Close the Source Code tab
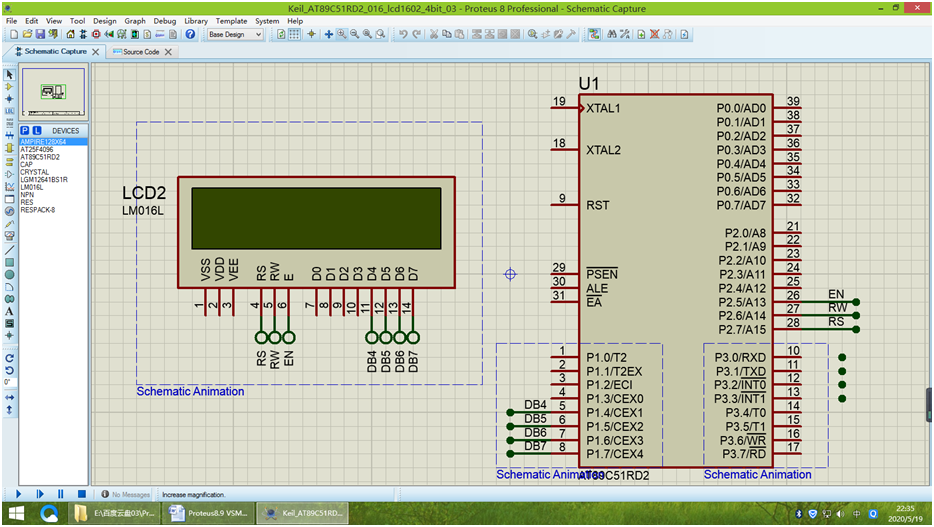The image size is (934, 527). (x=169, y=52)
